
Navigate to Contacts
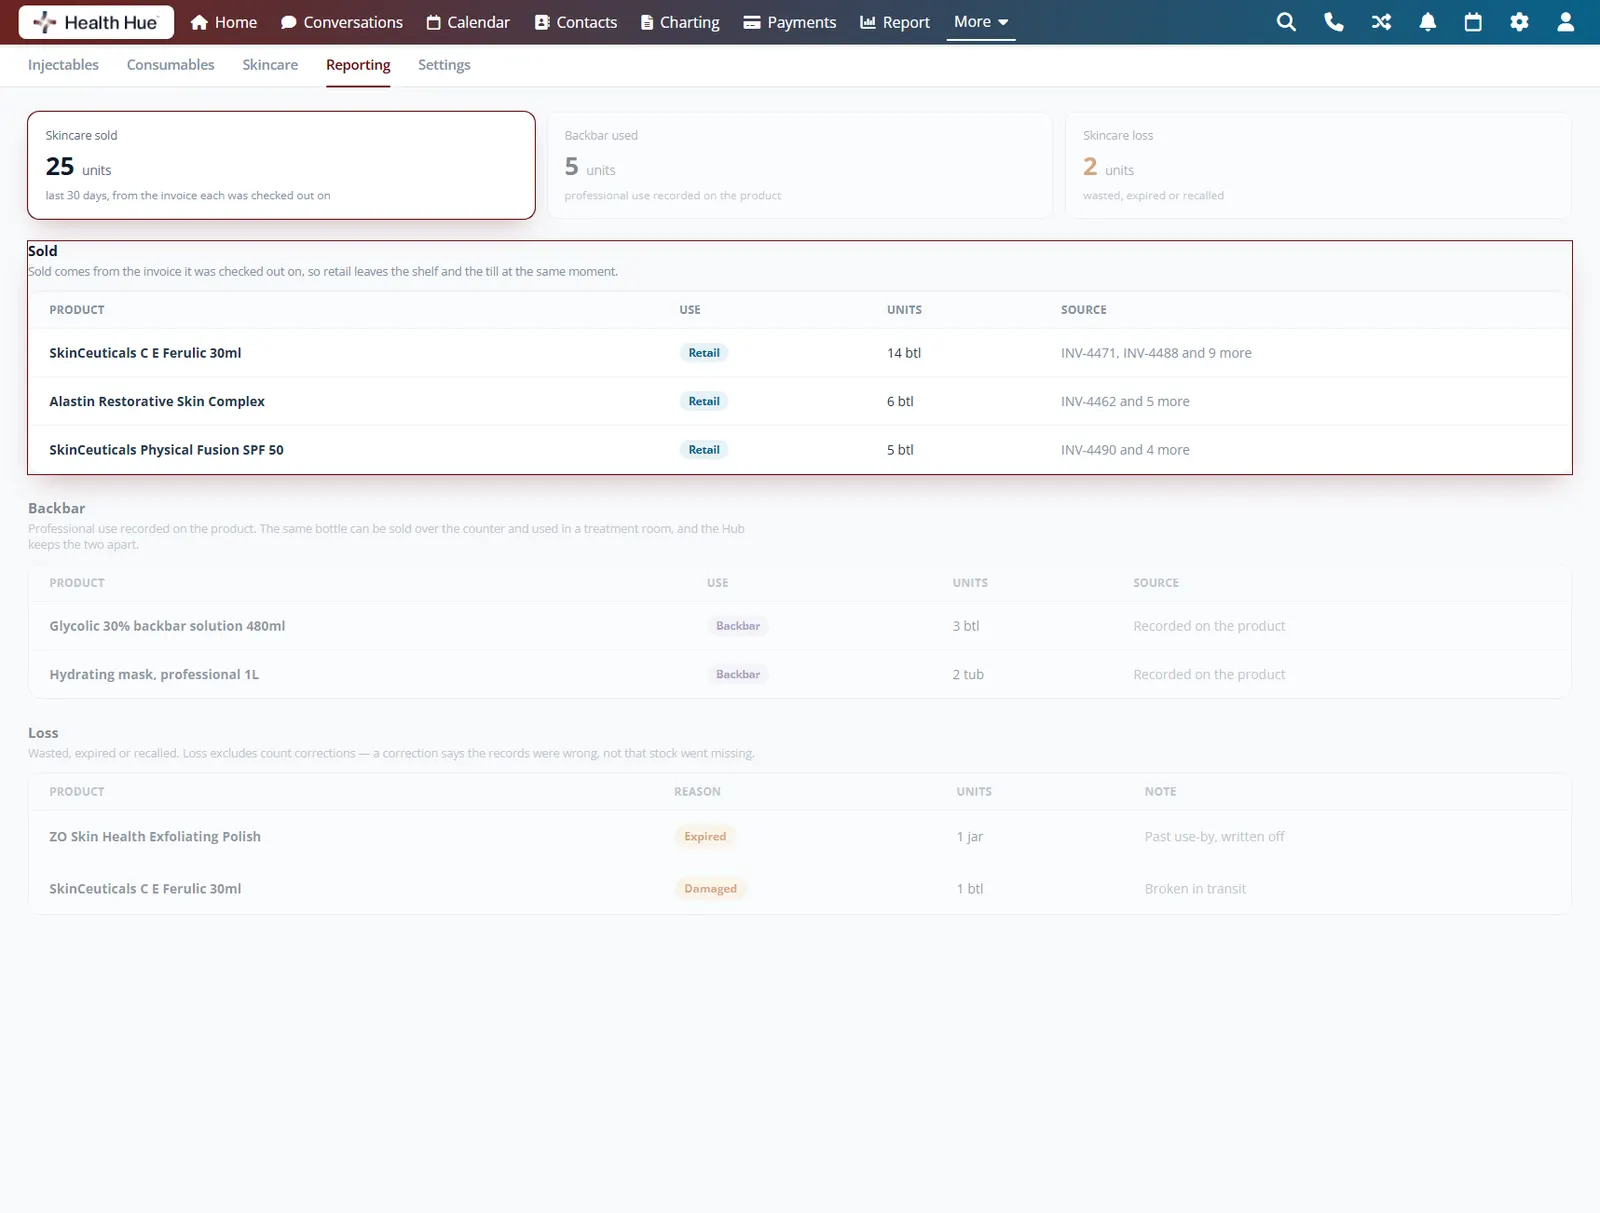576,22
